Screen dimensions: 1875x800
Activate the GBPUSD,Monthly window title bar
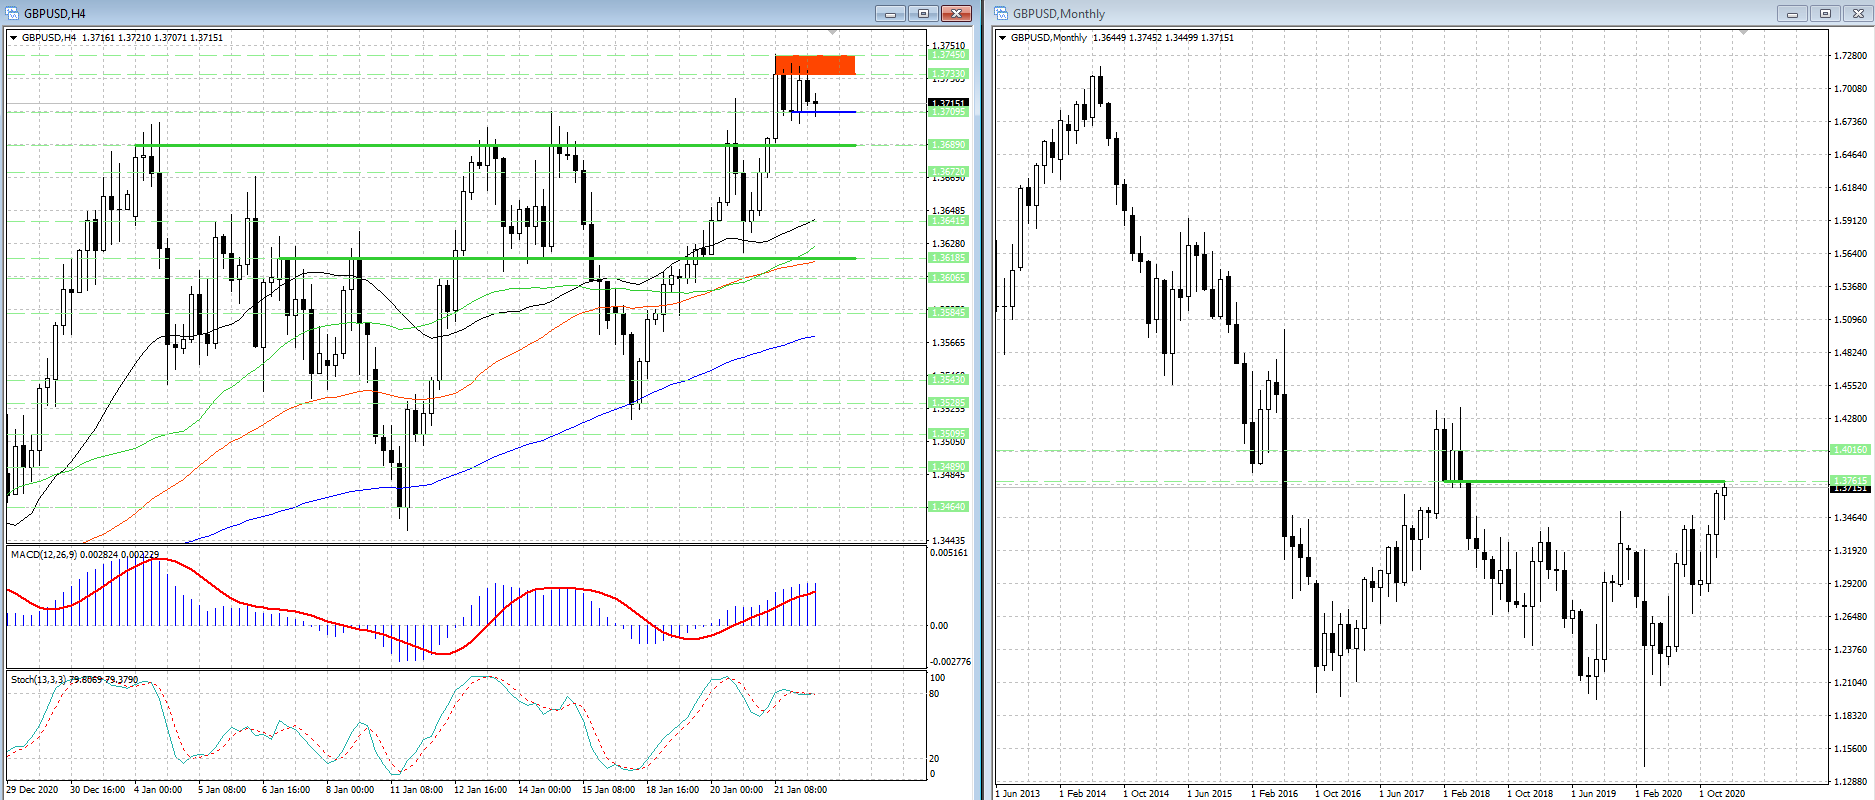coord(1400,13)
